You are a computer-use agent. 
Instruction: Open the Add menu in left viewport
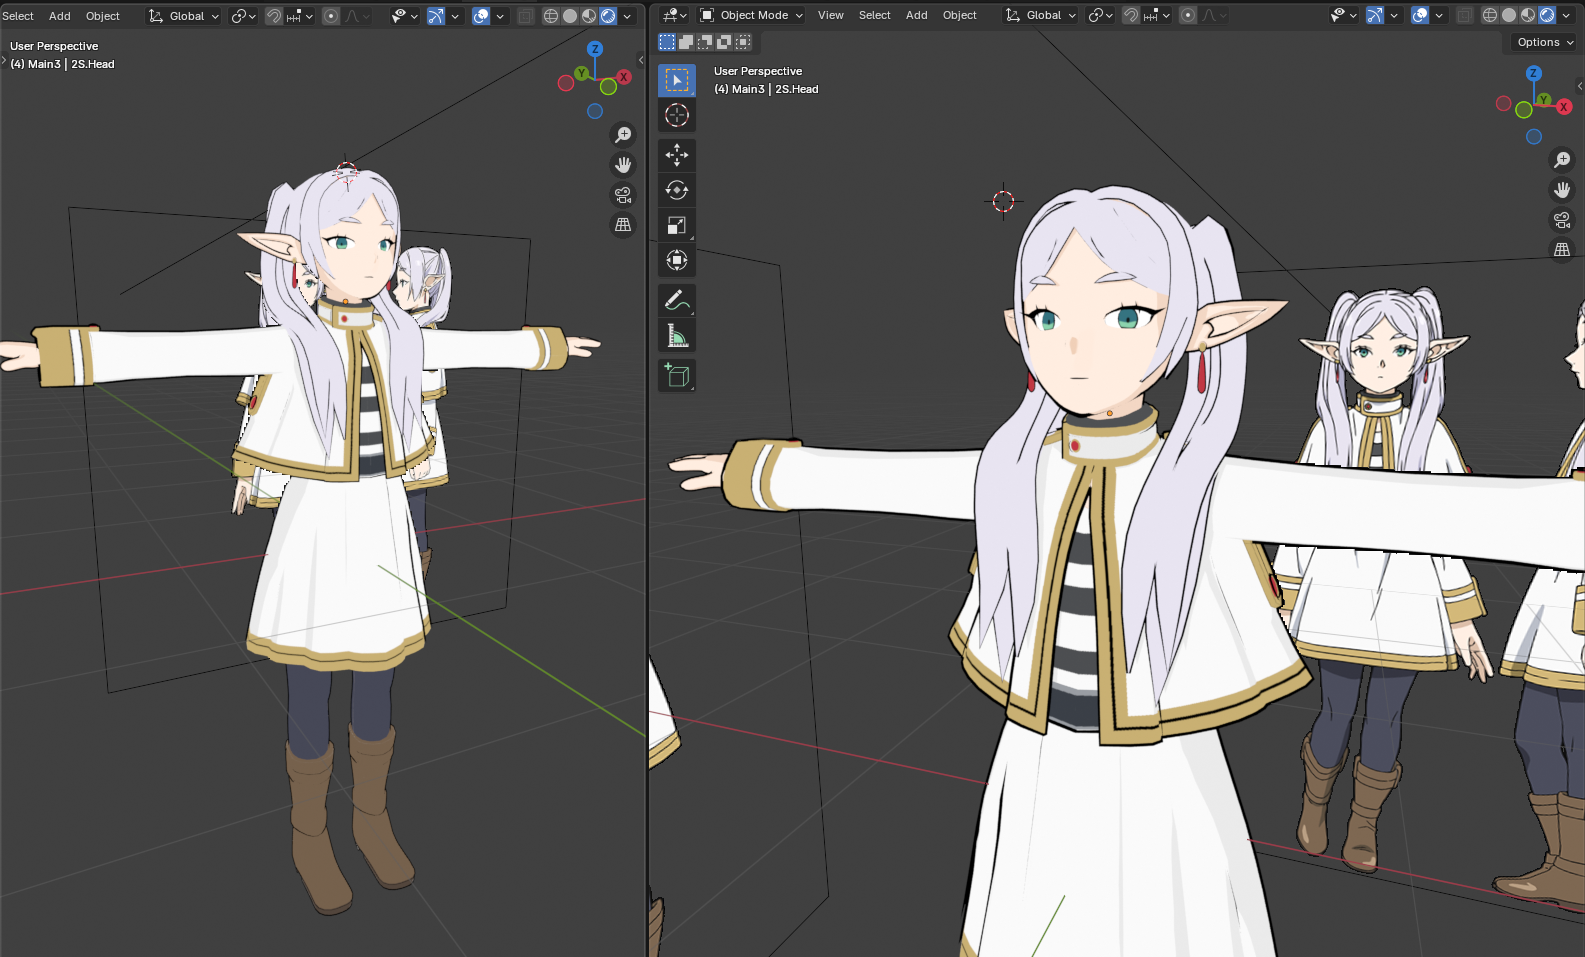pyautogui.click(x=60, y=16)
